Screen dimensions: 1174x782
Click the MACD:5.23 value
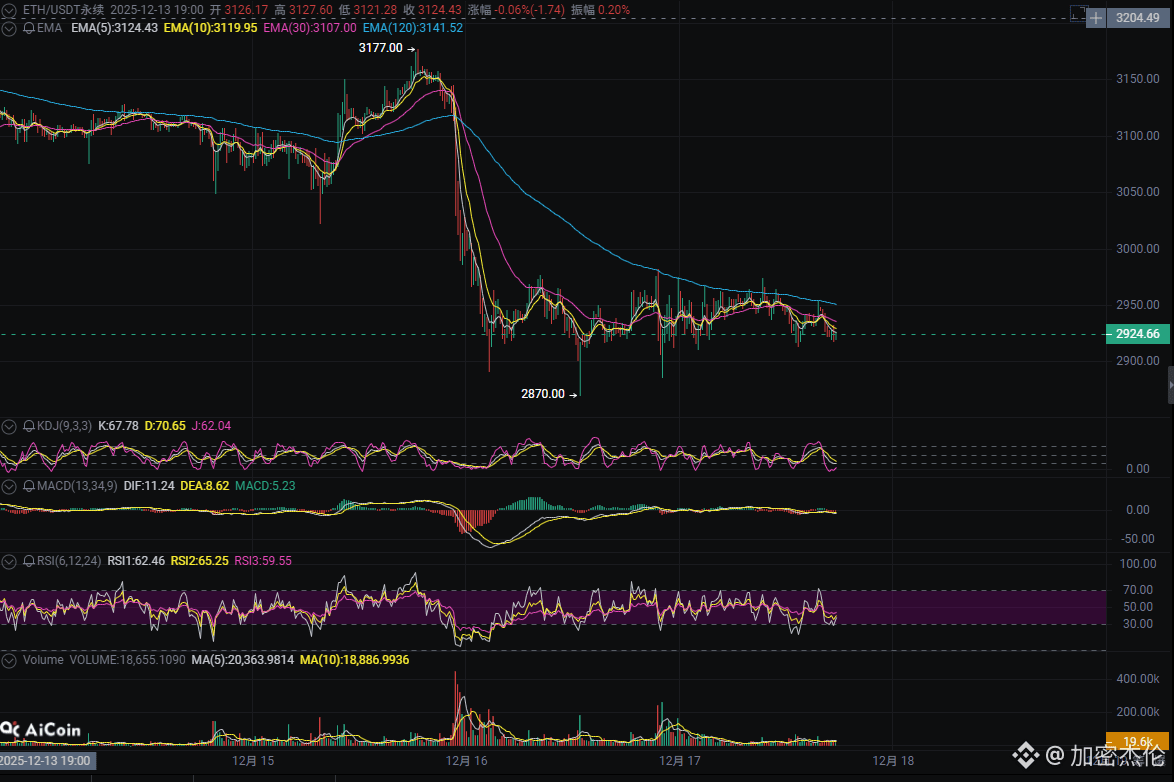[x=265, y=486]
